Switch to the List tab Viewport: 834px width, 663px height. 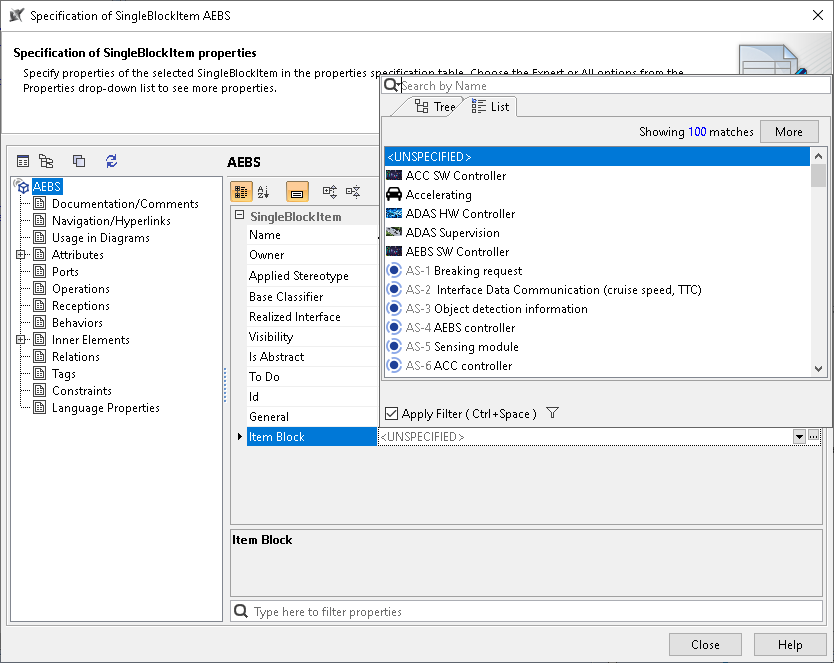pyautogui.click(x=490, y=107)
